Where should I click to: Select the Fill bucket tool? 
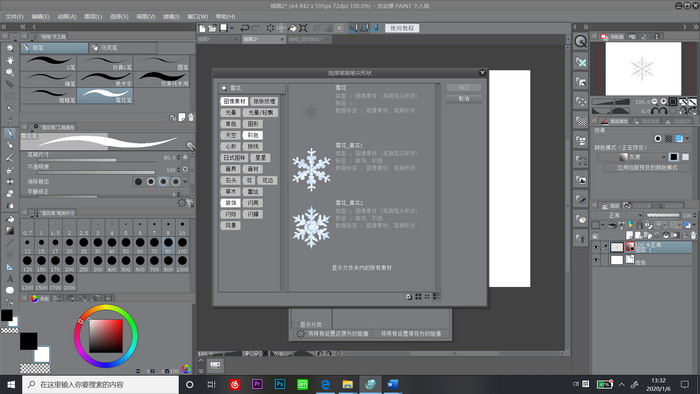click(9, 219)
